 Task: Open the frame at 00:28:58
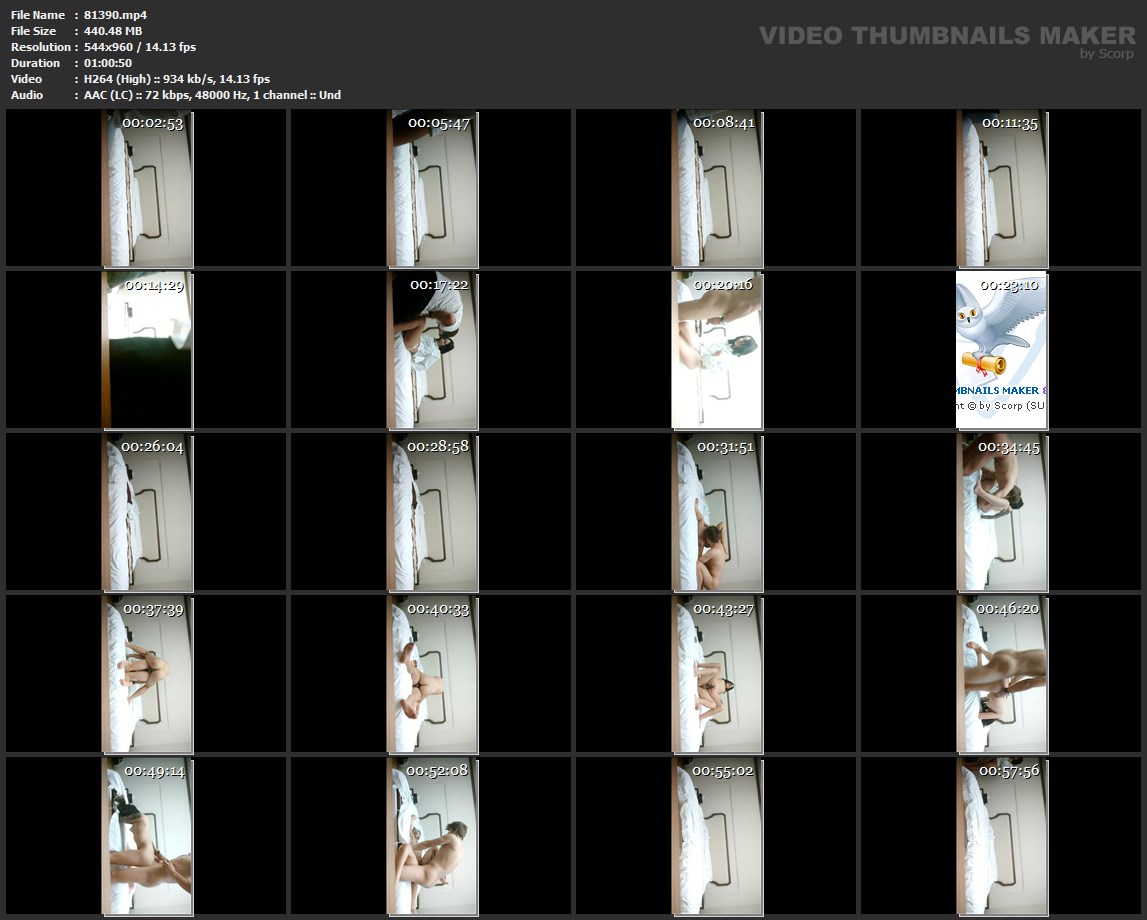point(432,512)
